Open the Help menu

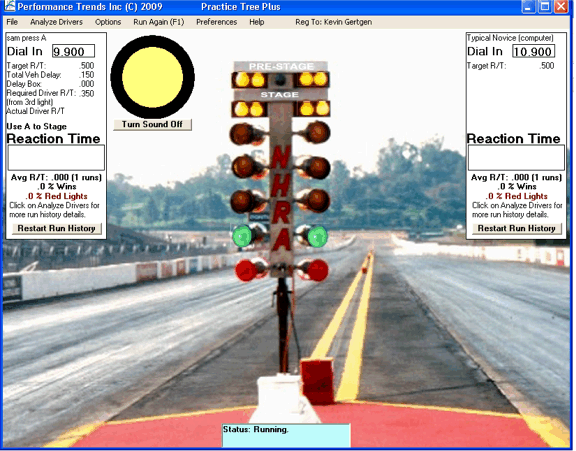tap(256, 22)
